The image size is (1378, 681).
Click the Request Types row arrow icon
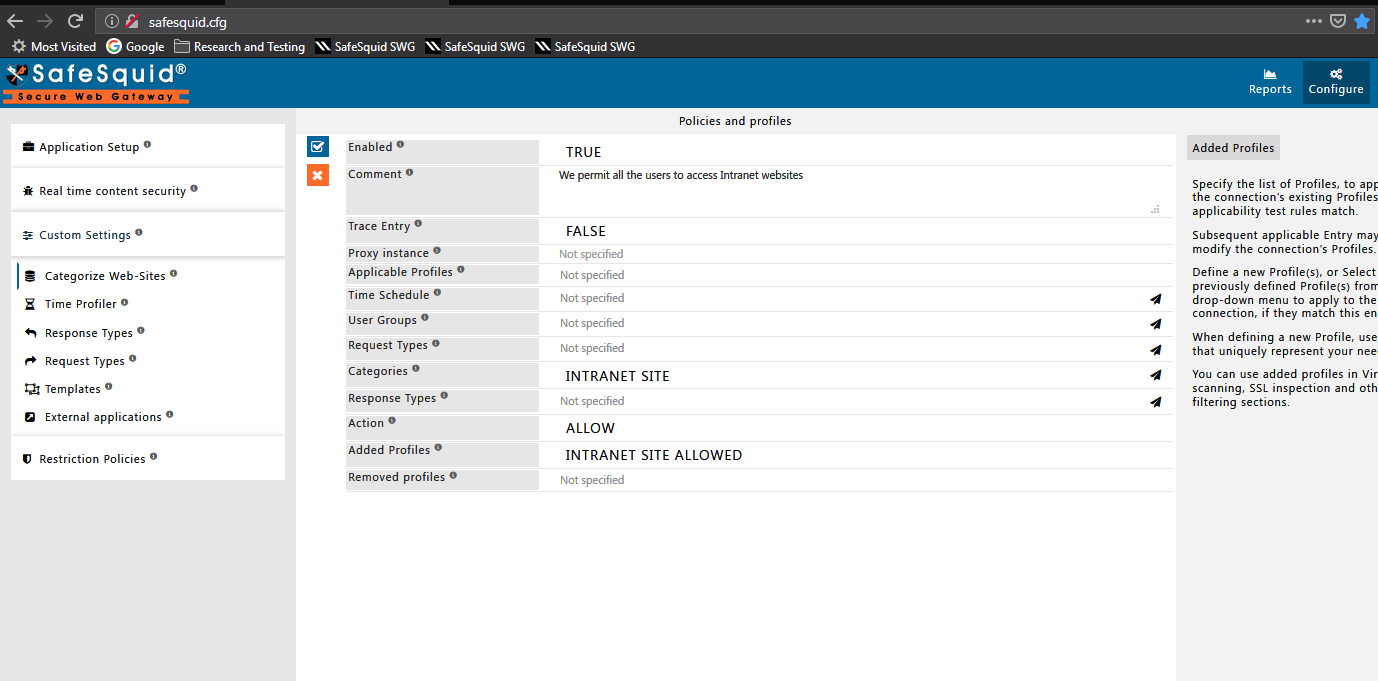[x=1156, y=349]
